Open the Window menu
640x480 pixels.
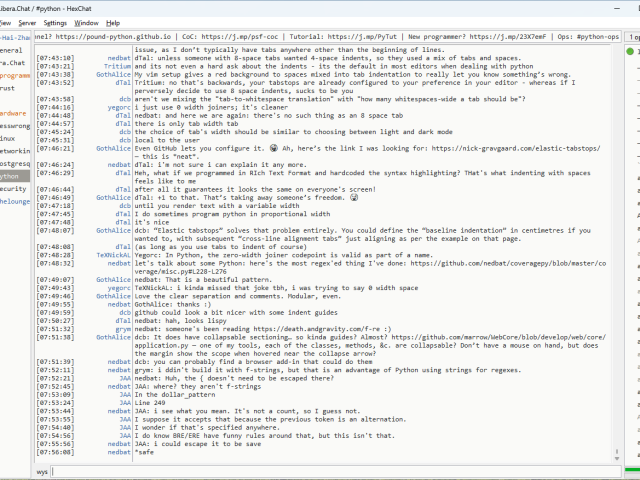tap(87, 22)
